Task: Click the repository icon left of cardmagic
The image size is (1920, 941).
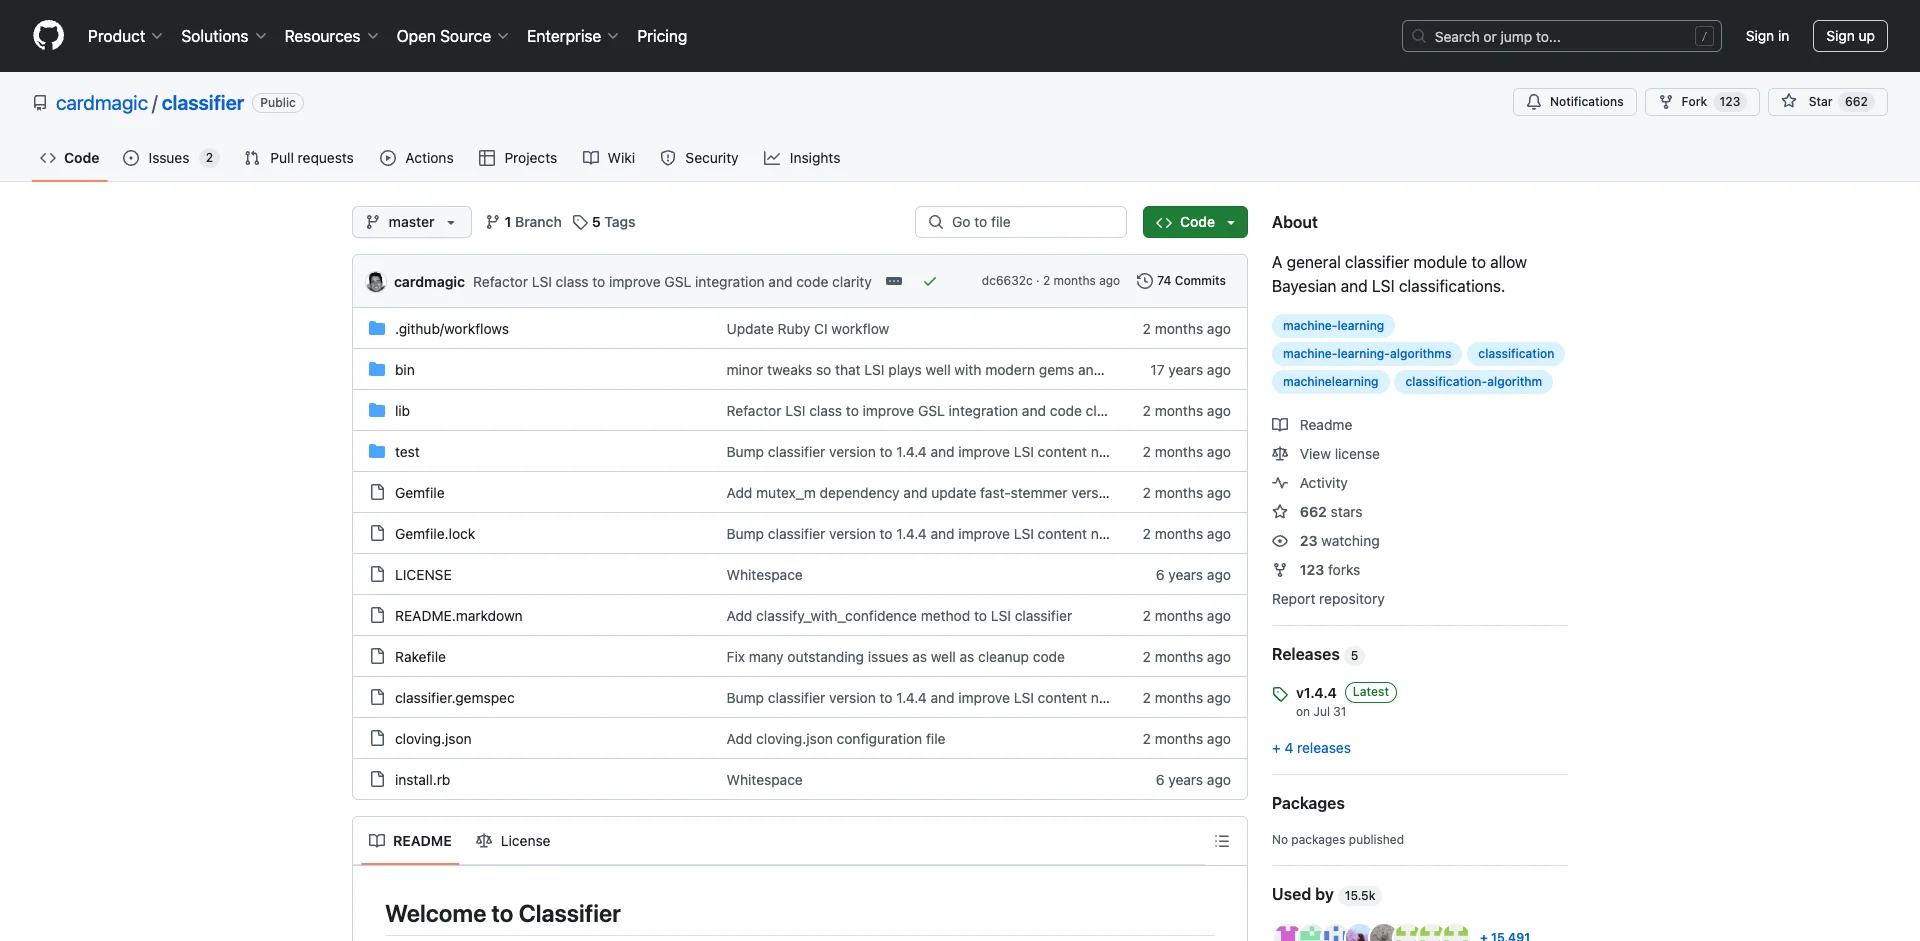Action: click(40, 103)
